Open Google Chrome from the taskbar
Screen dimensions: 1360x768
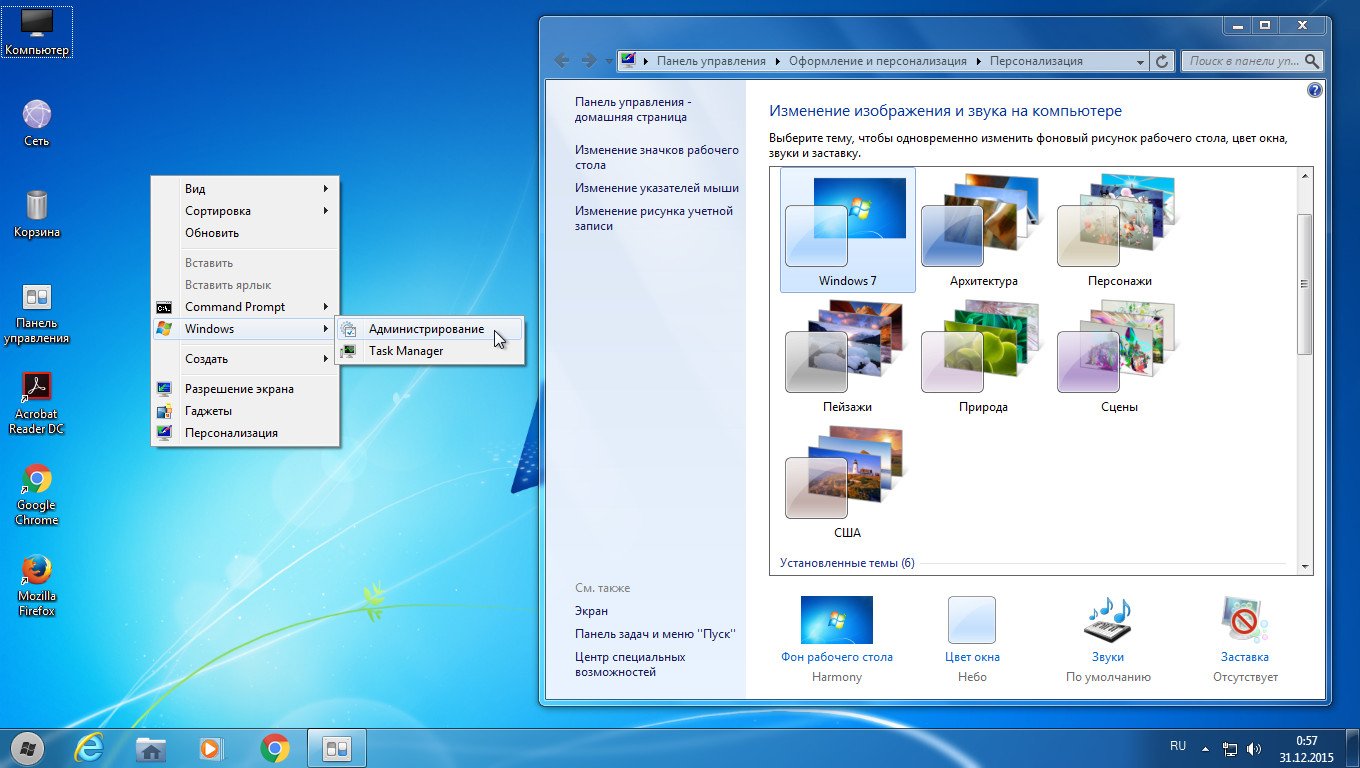click(x=275, y=748)
